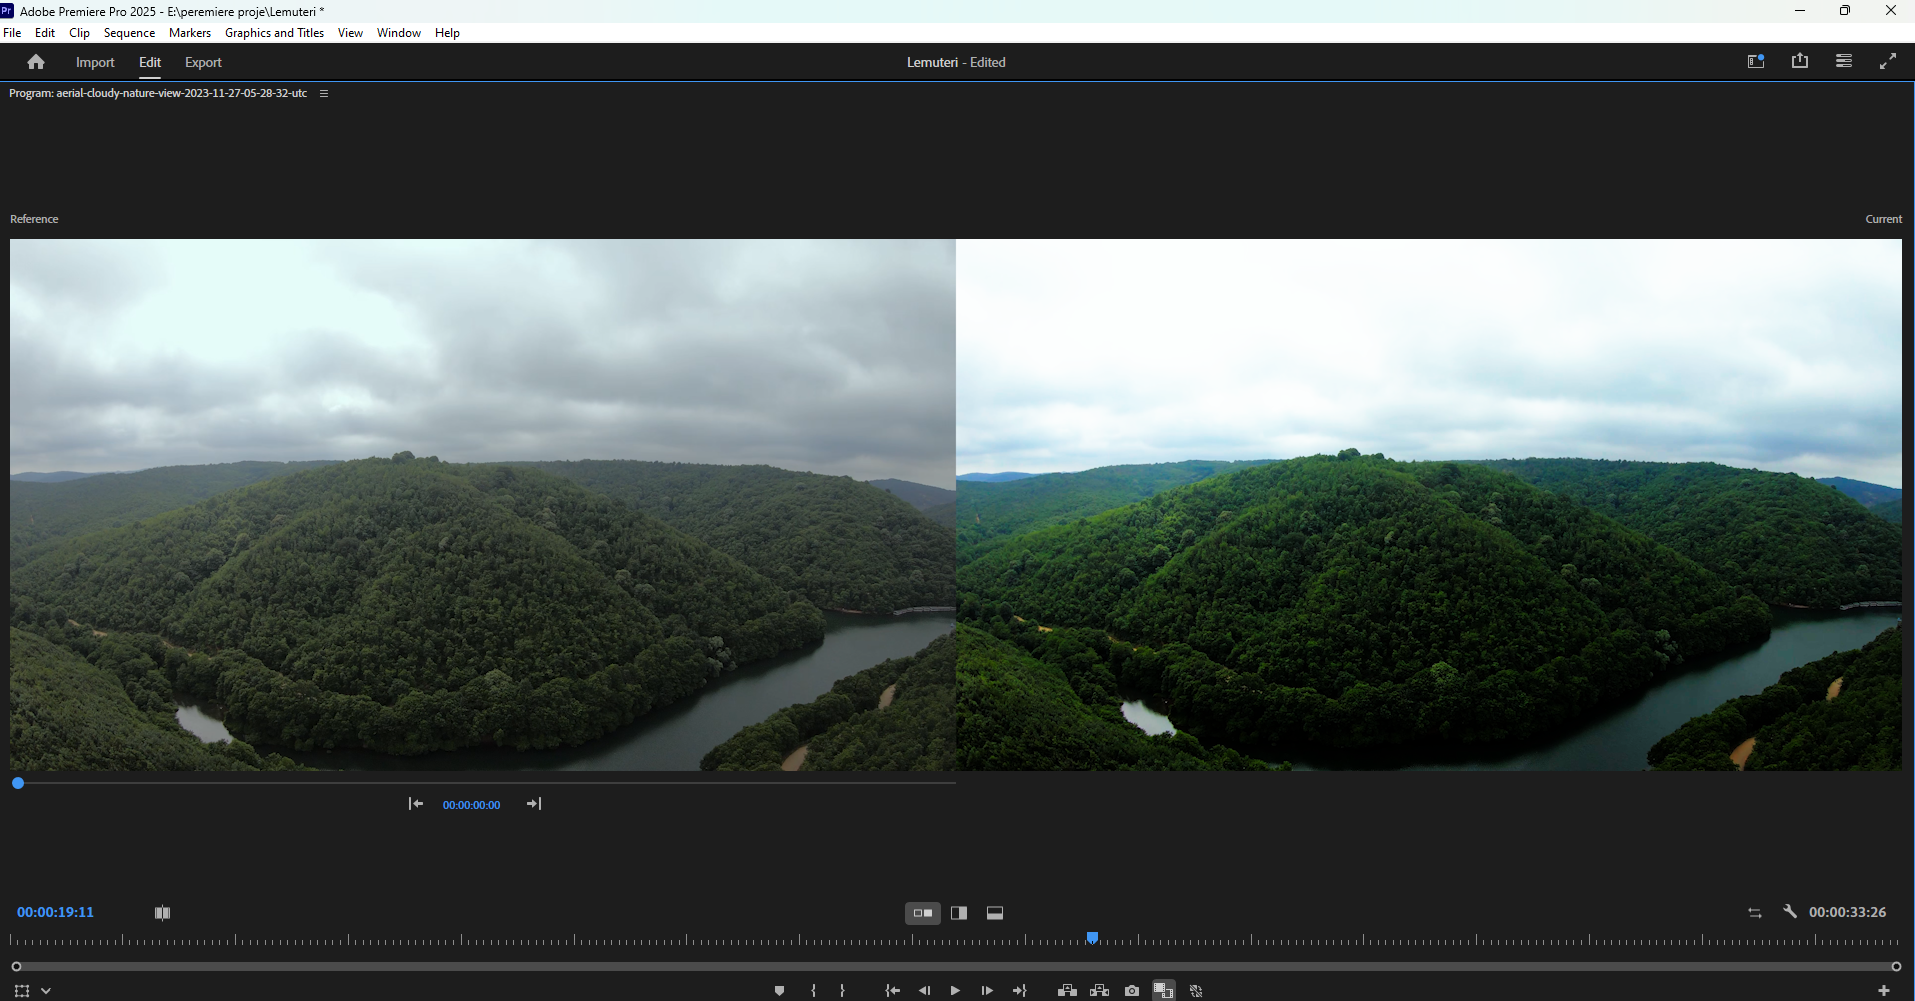Toggle the Comparison View button
This screenshot has height=1001, width=1915.
pos(1164,991)
